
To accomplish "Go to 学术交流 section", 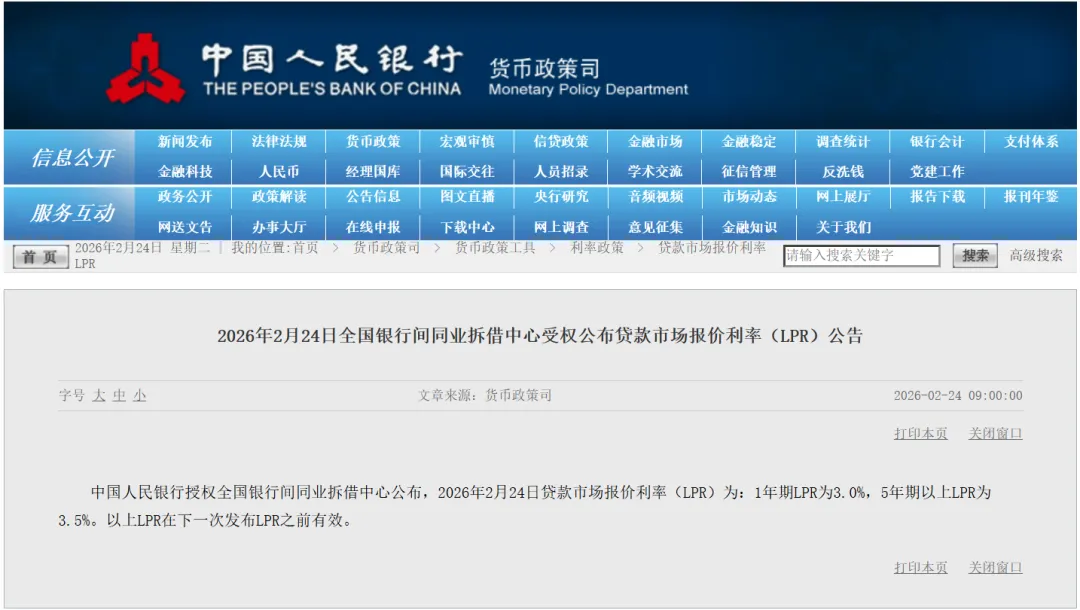I will point(655,171).
